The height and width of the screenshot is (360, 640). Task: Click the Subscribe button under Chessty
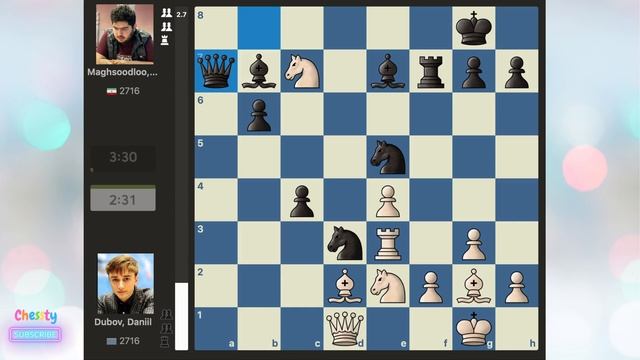pos(35,334)
